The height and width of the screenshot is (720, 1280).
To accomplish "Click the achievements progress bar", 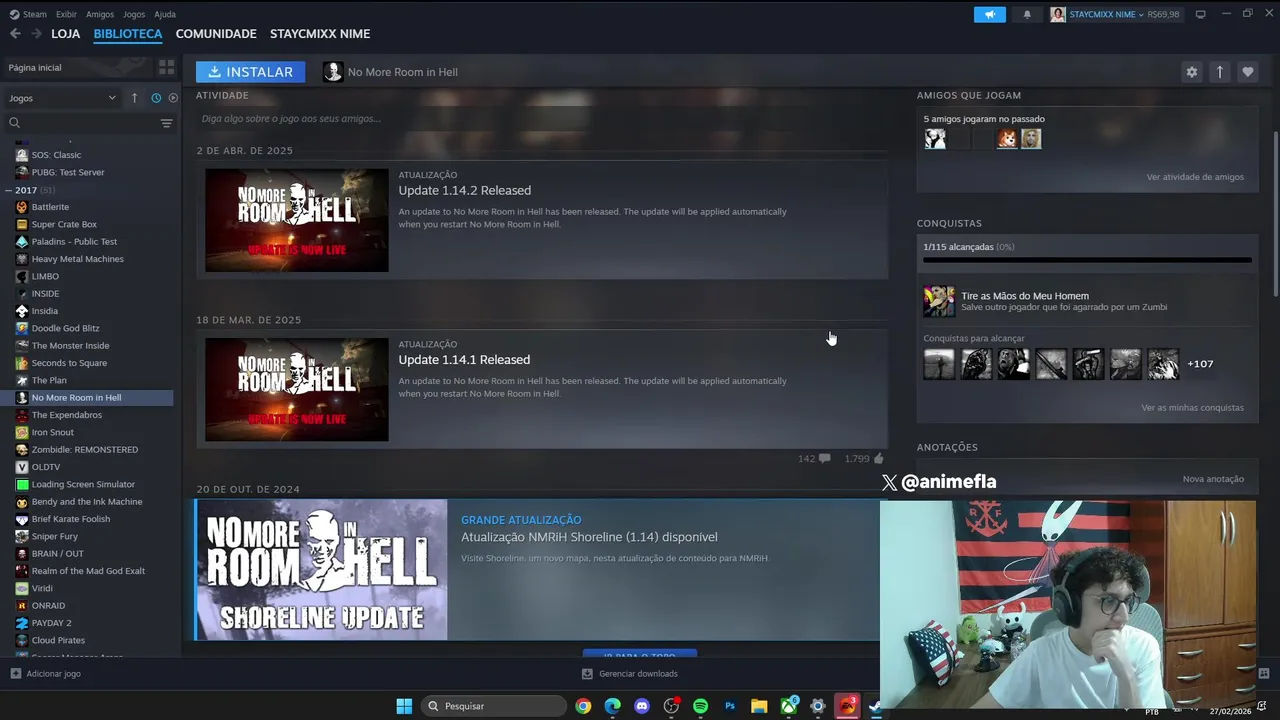I will coord(1087,260).
